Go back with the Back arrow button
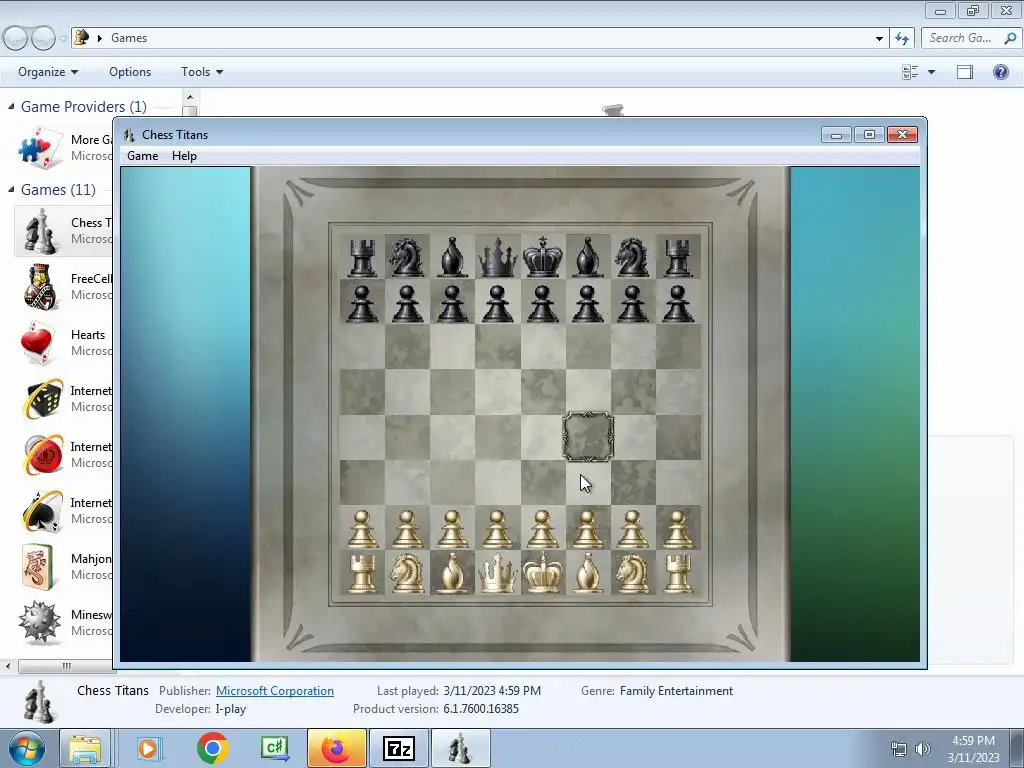 pos(16,39)
